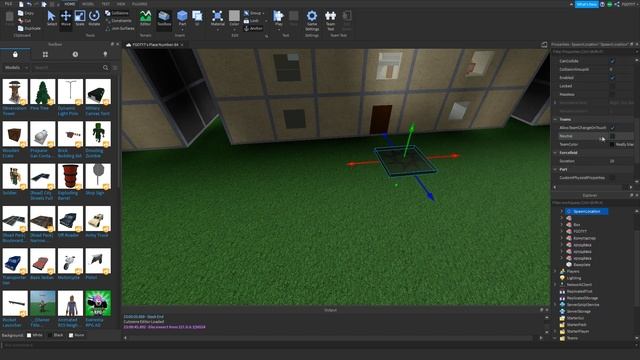The image size is (640, 360).
Task: Collapse the Part property section
Action: coord(555,169)
